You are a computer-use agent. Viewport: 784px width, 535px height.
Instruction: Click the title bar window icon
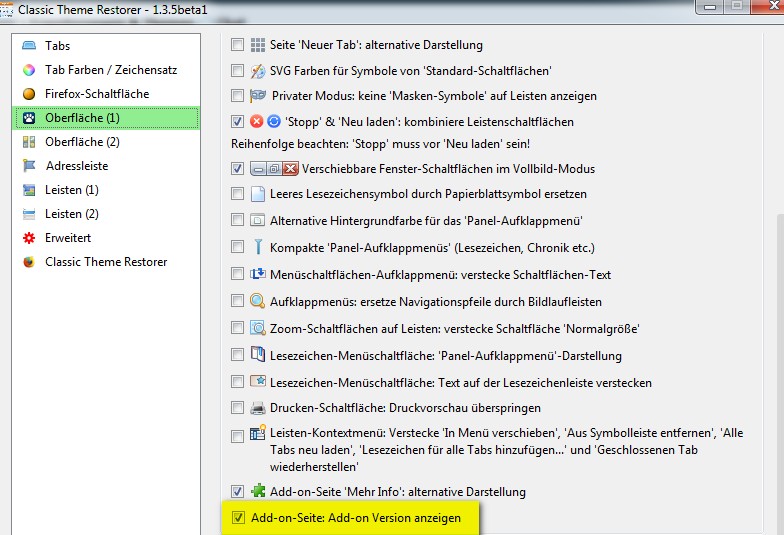[x=6, y=10]
